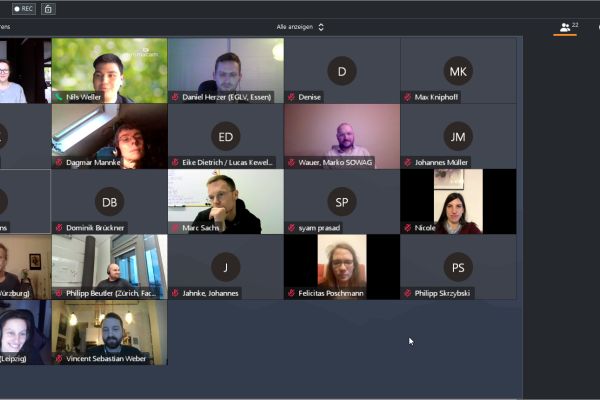600x400 pixels.
Task: Click muted mic icon beside Felicitas Poschmann
Action: (291, 294)
